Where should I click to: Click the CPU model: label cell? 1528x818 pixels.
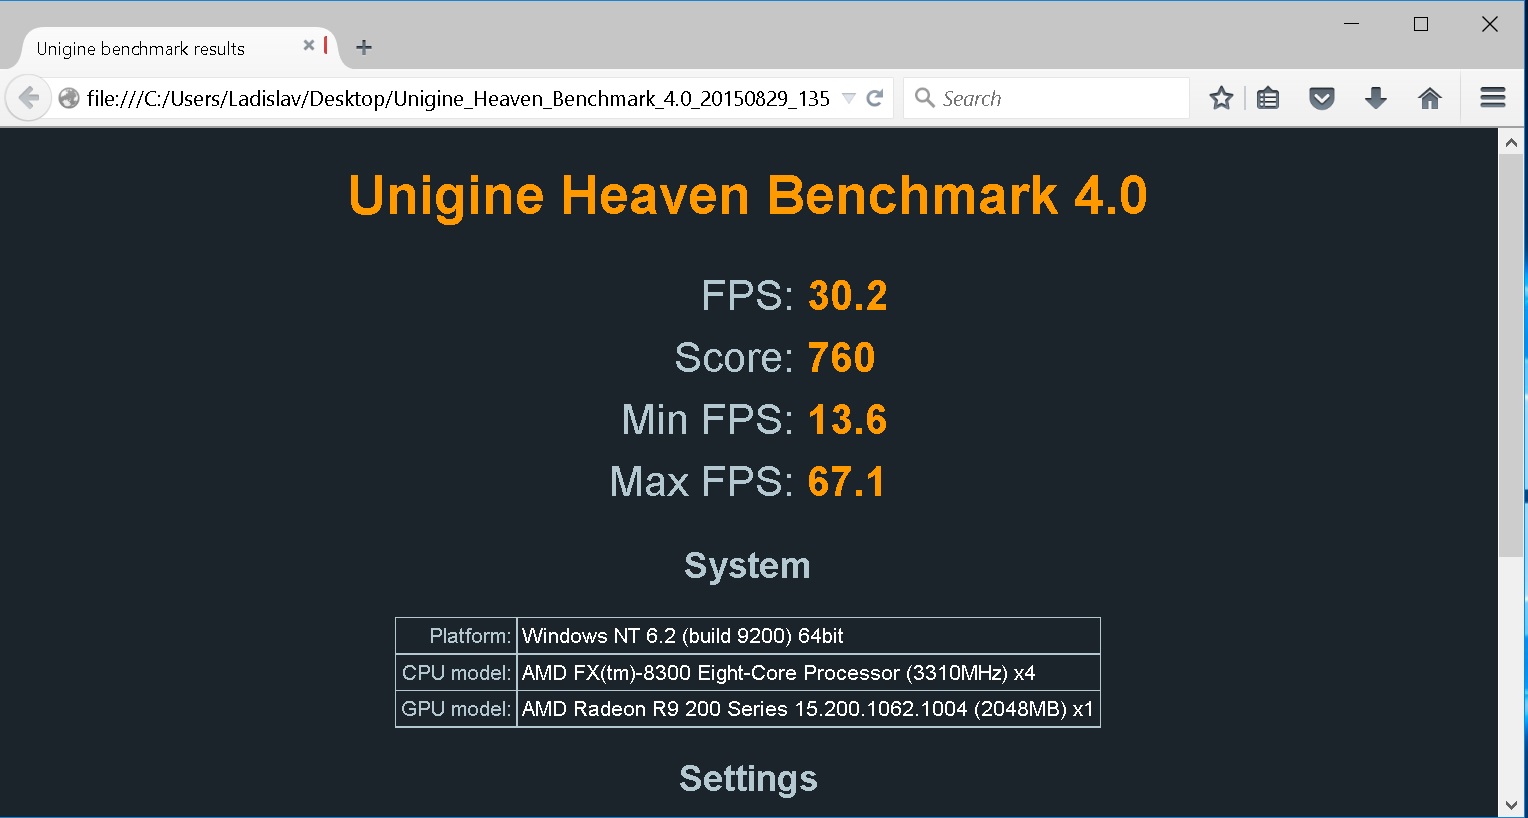(456, 673)
